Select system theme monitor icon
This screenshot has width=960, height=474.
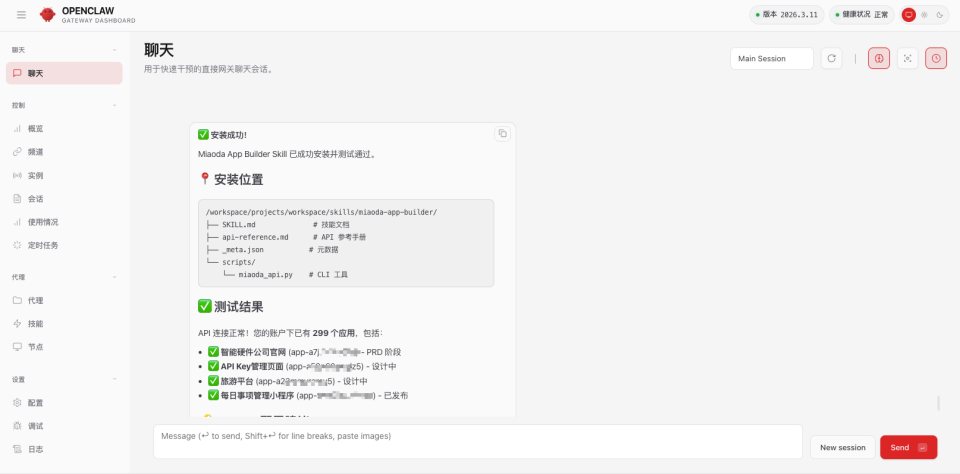point(908,15)
